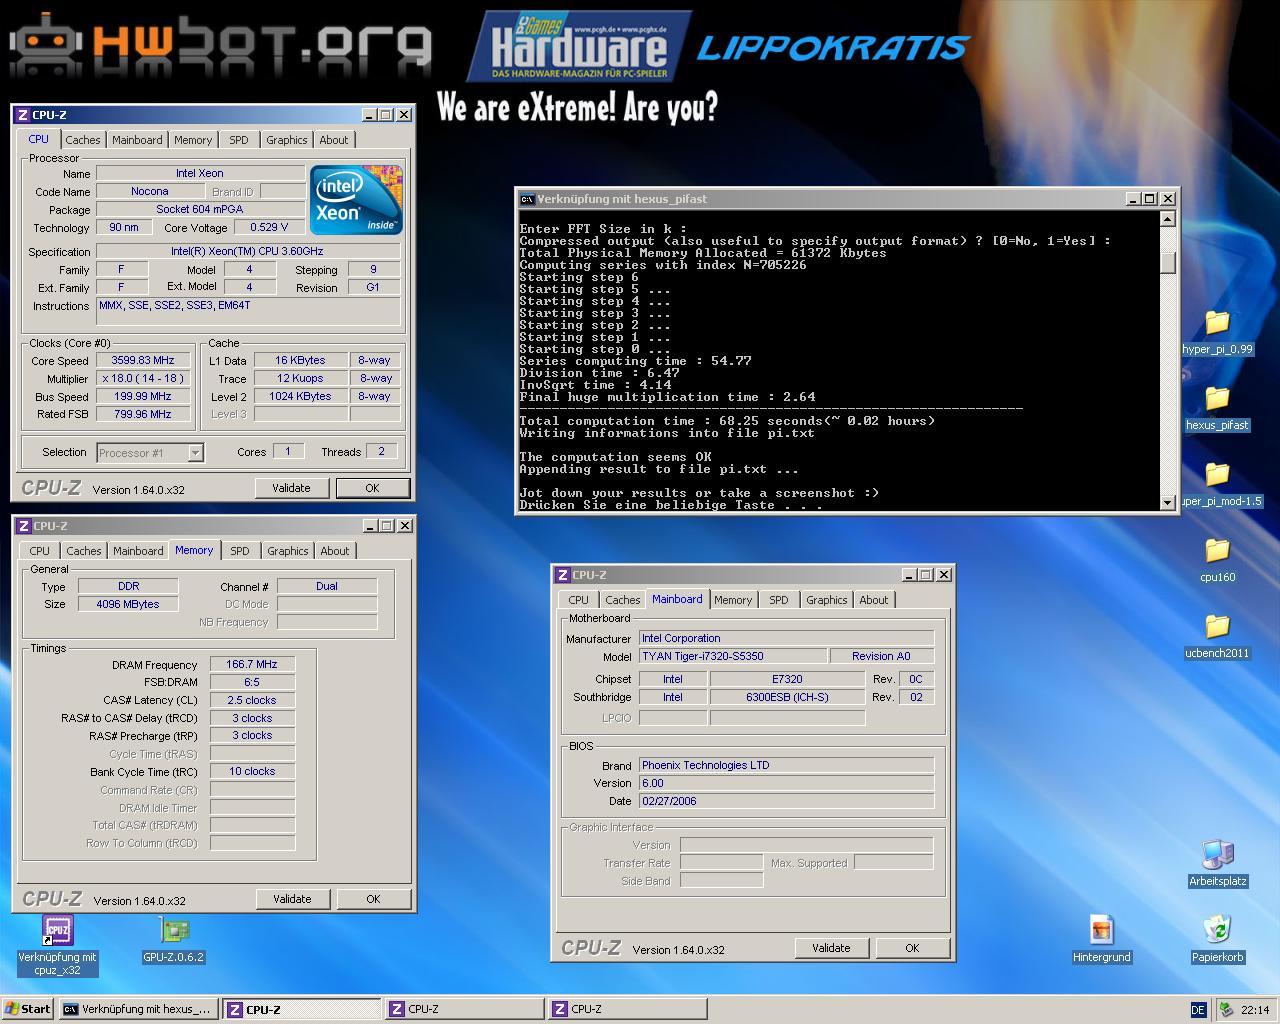
Task: Click Southbridge 6300ESB (ICH-S) field
Action: point(787,697)
